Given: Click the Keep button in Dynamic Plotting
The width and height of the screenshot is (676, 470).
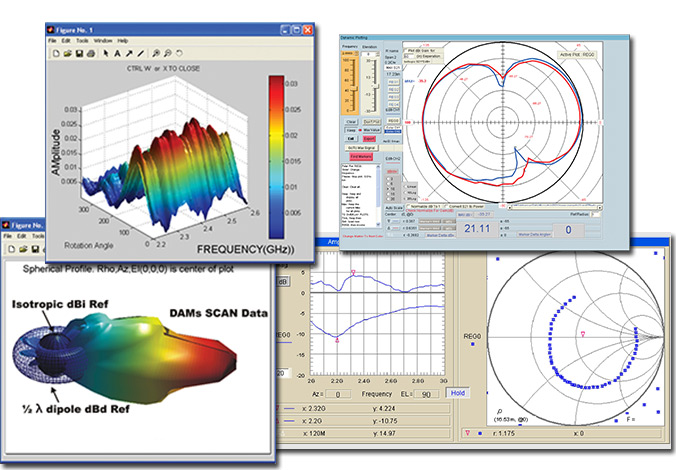Looking at the screenshot, I should [351, 130].
